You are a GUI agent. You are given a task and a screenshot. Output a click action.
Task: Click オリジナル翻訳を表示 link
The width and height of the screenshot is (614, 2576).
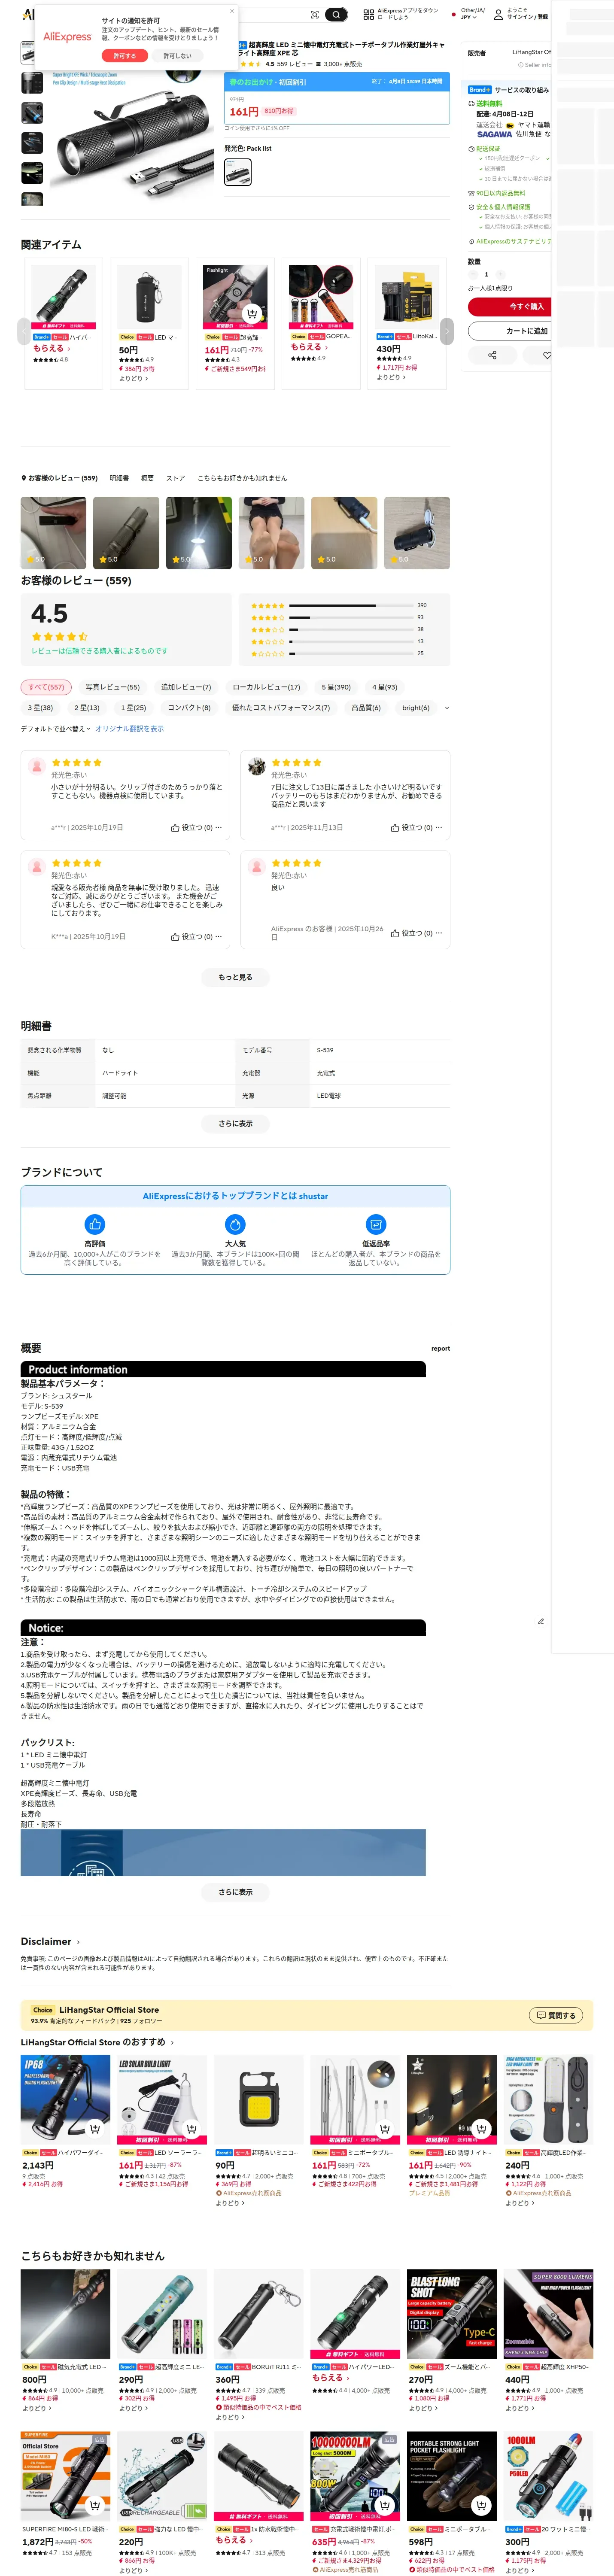pyautogui.click(x=130, y=728)
